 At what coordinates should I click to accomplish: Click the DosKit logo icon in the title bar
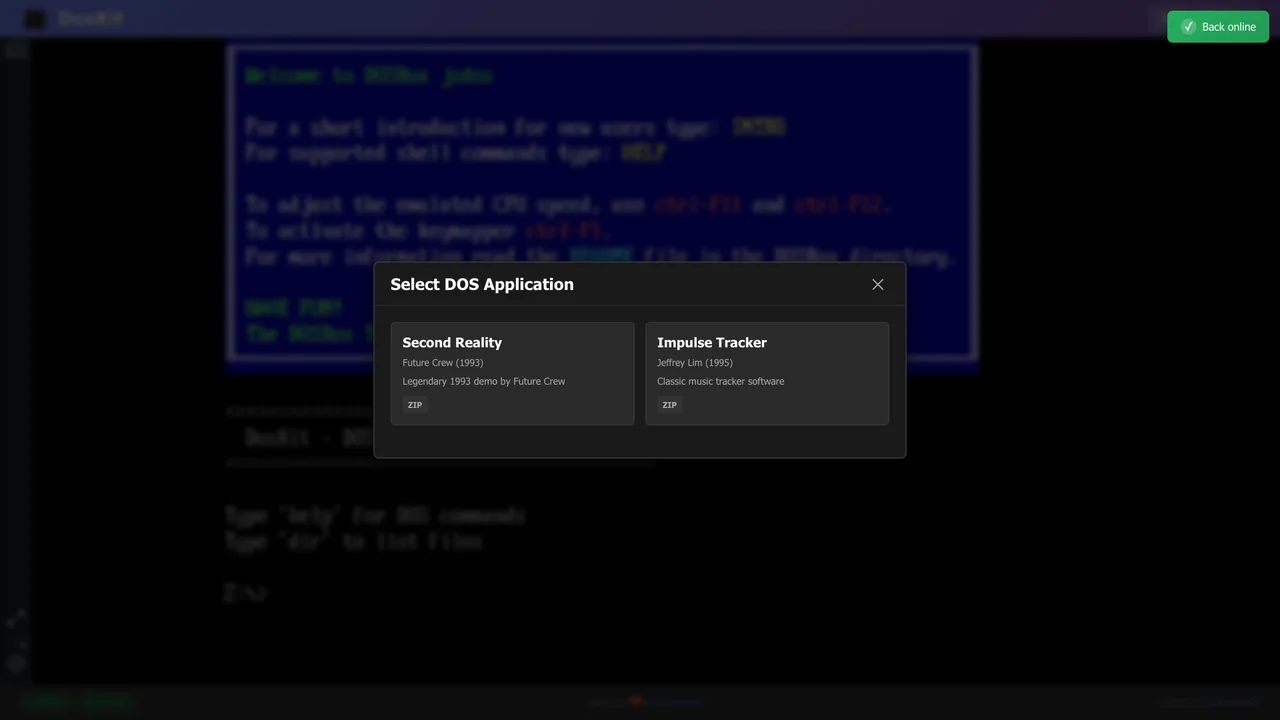pyautogui.click(x=34, y=18)
